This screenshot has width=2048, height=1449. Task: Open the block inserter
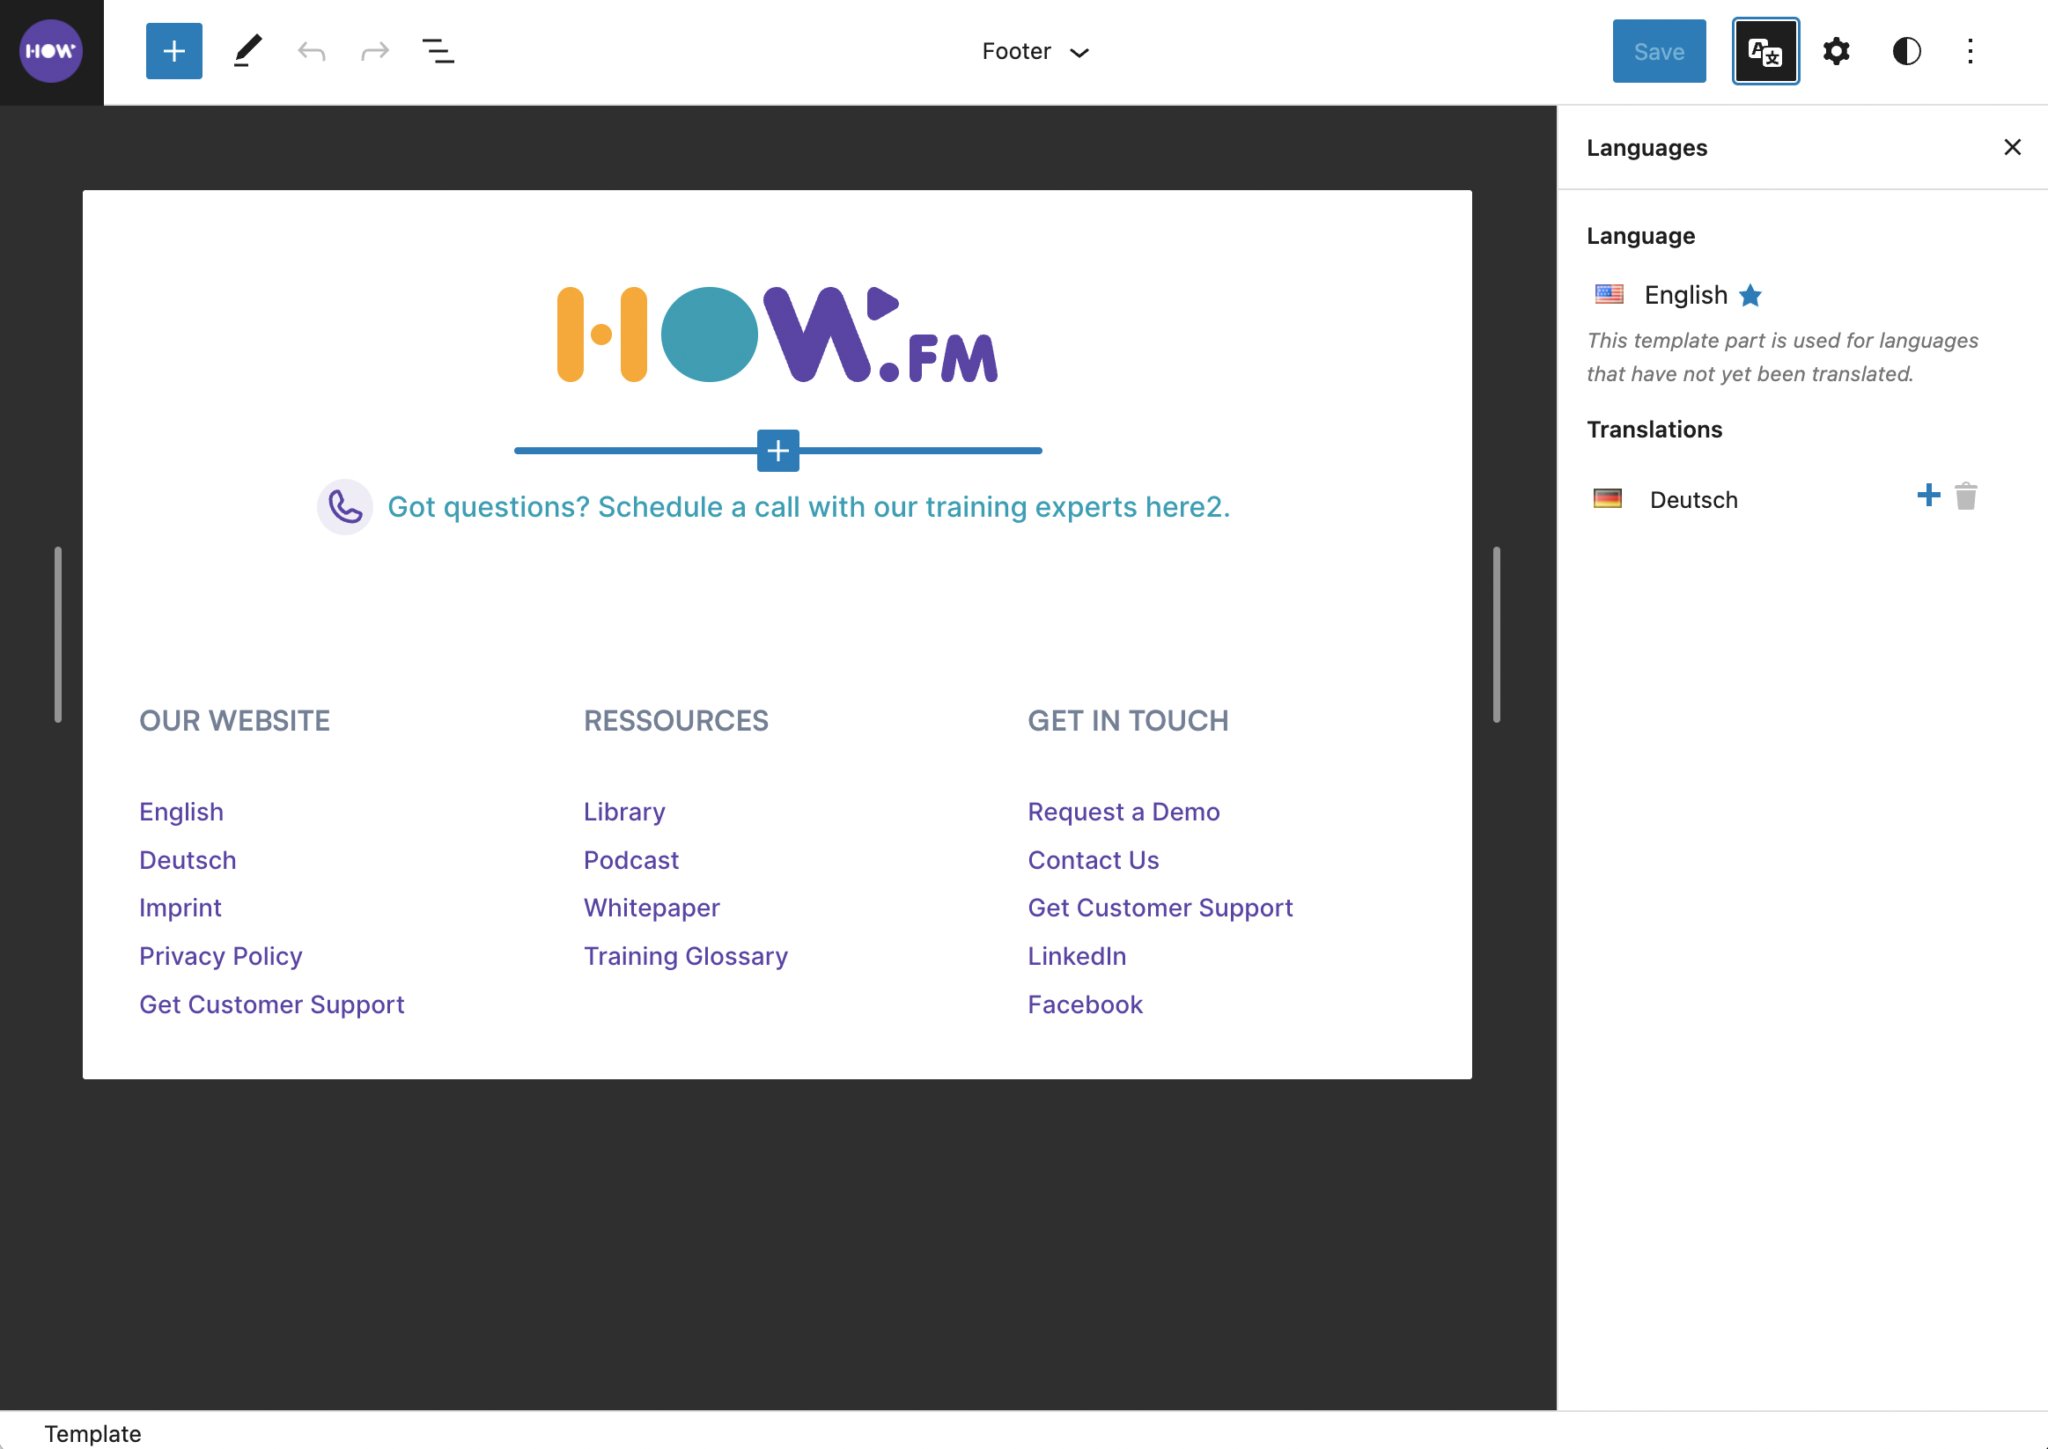[173, 50]
